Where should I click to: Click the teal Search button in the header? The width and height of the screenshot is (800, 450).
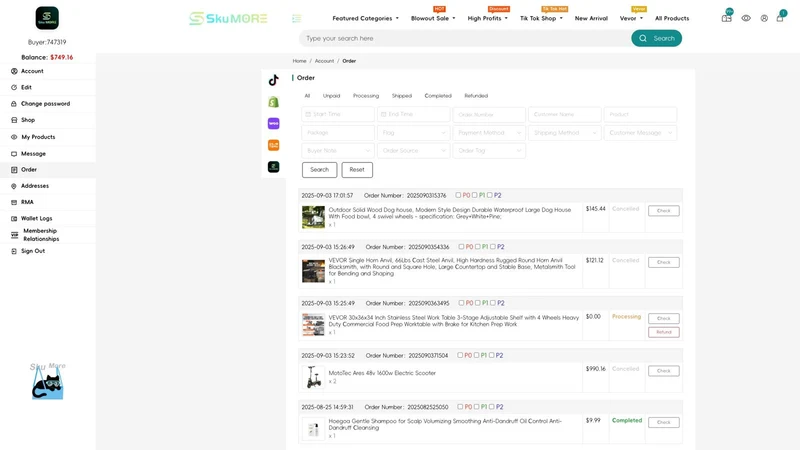[x=657, y=38]
